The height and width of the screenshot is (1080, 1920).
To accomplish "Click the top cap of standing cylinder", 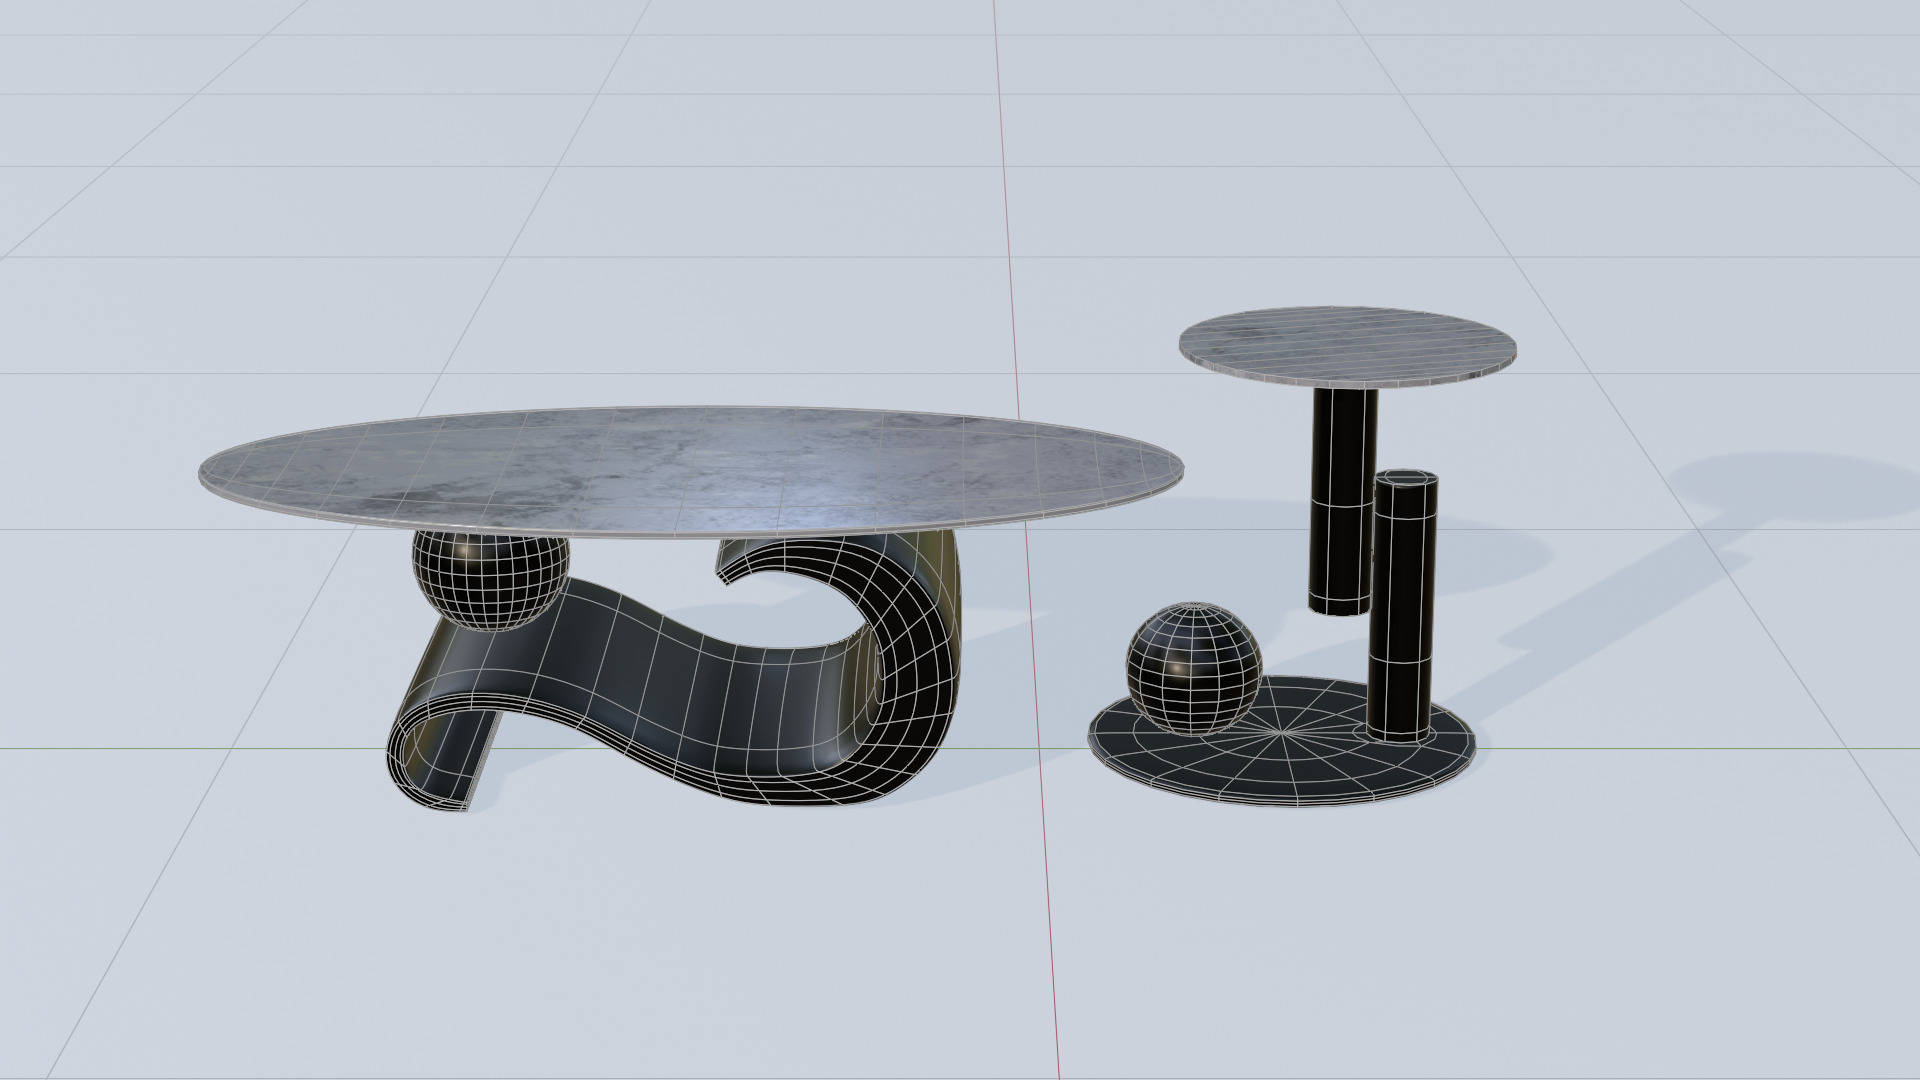I will [1405, 477].
